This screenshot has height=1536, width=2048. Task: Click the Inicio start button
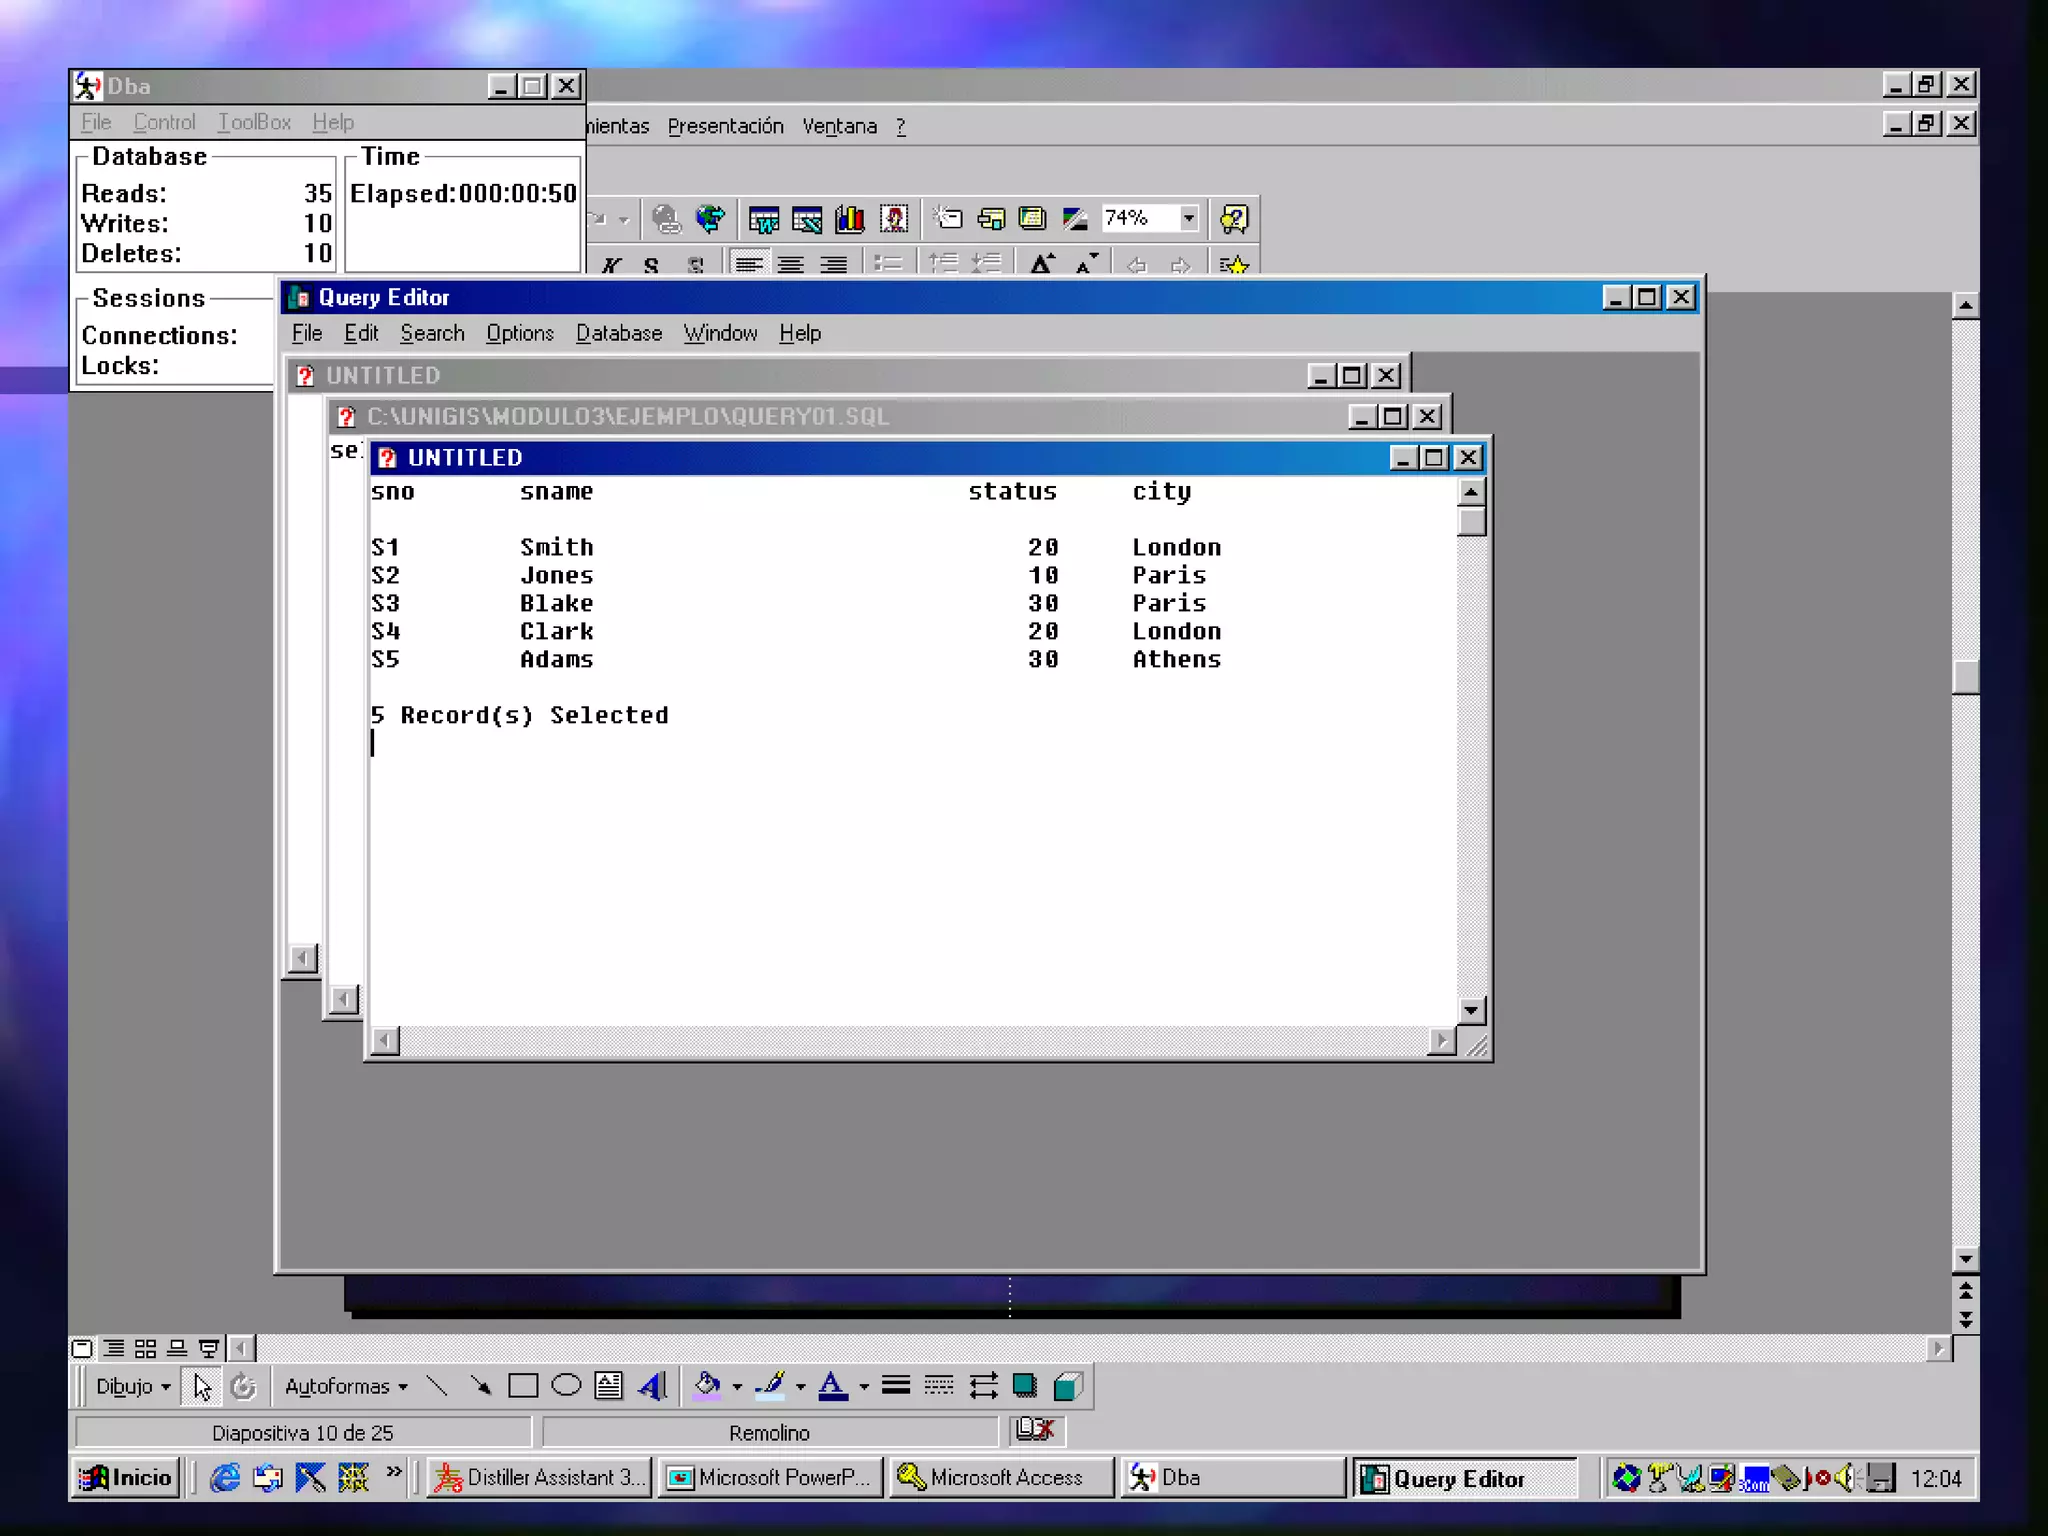[127, 1477]
